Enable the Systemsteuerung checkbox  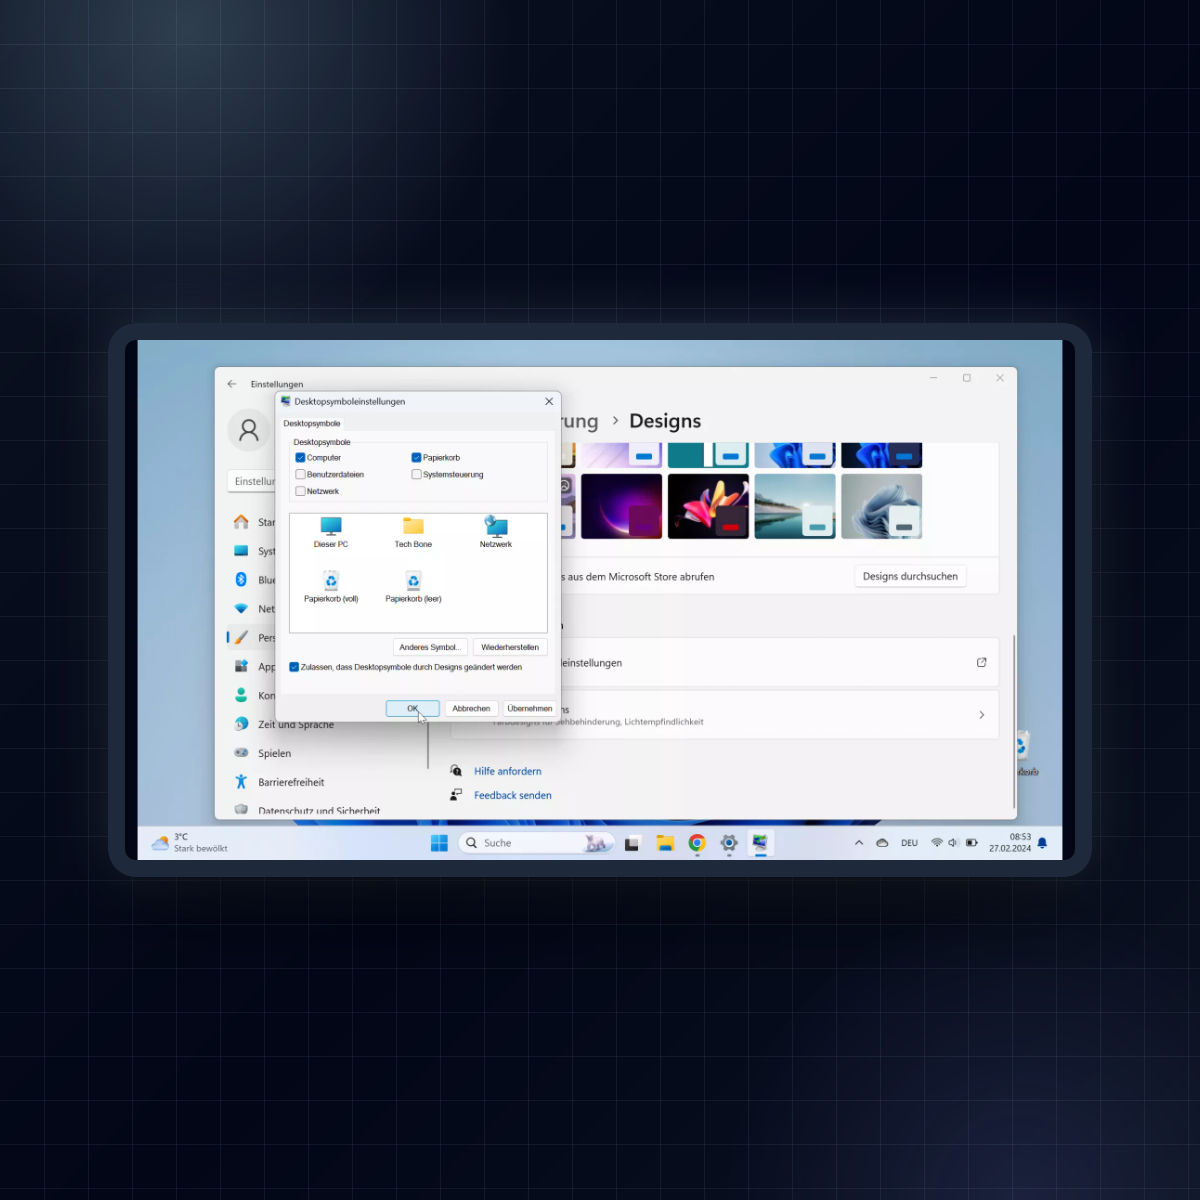[x=416, y=475]
